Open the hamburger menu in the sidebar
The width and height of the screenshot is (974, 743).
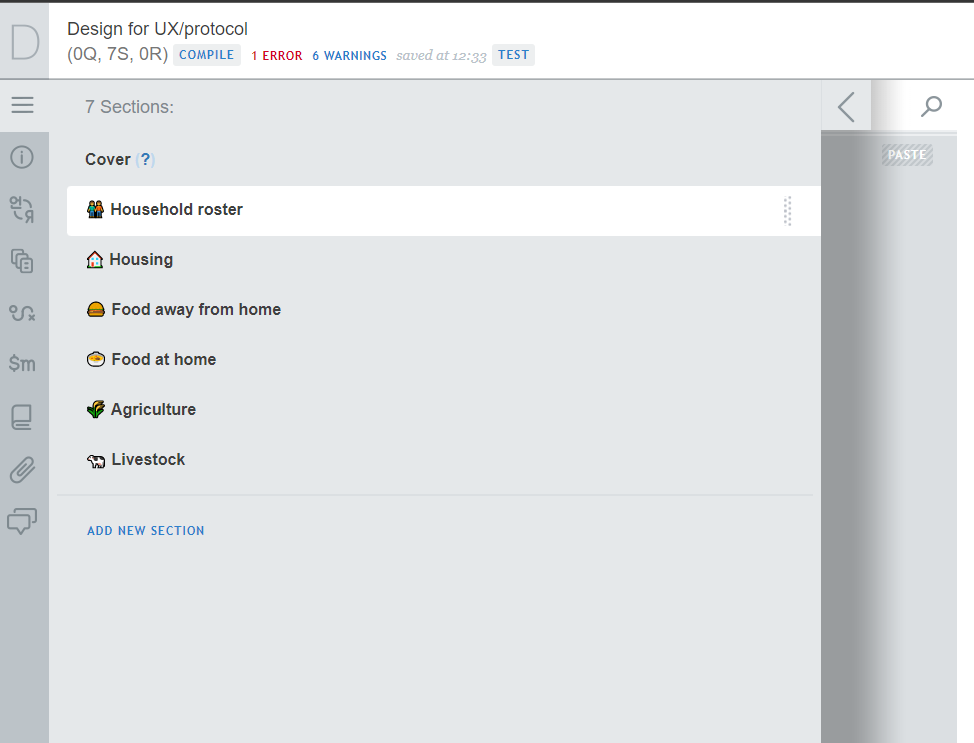(x=22, y=105)
